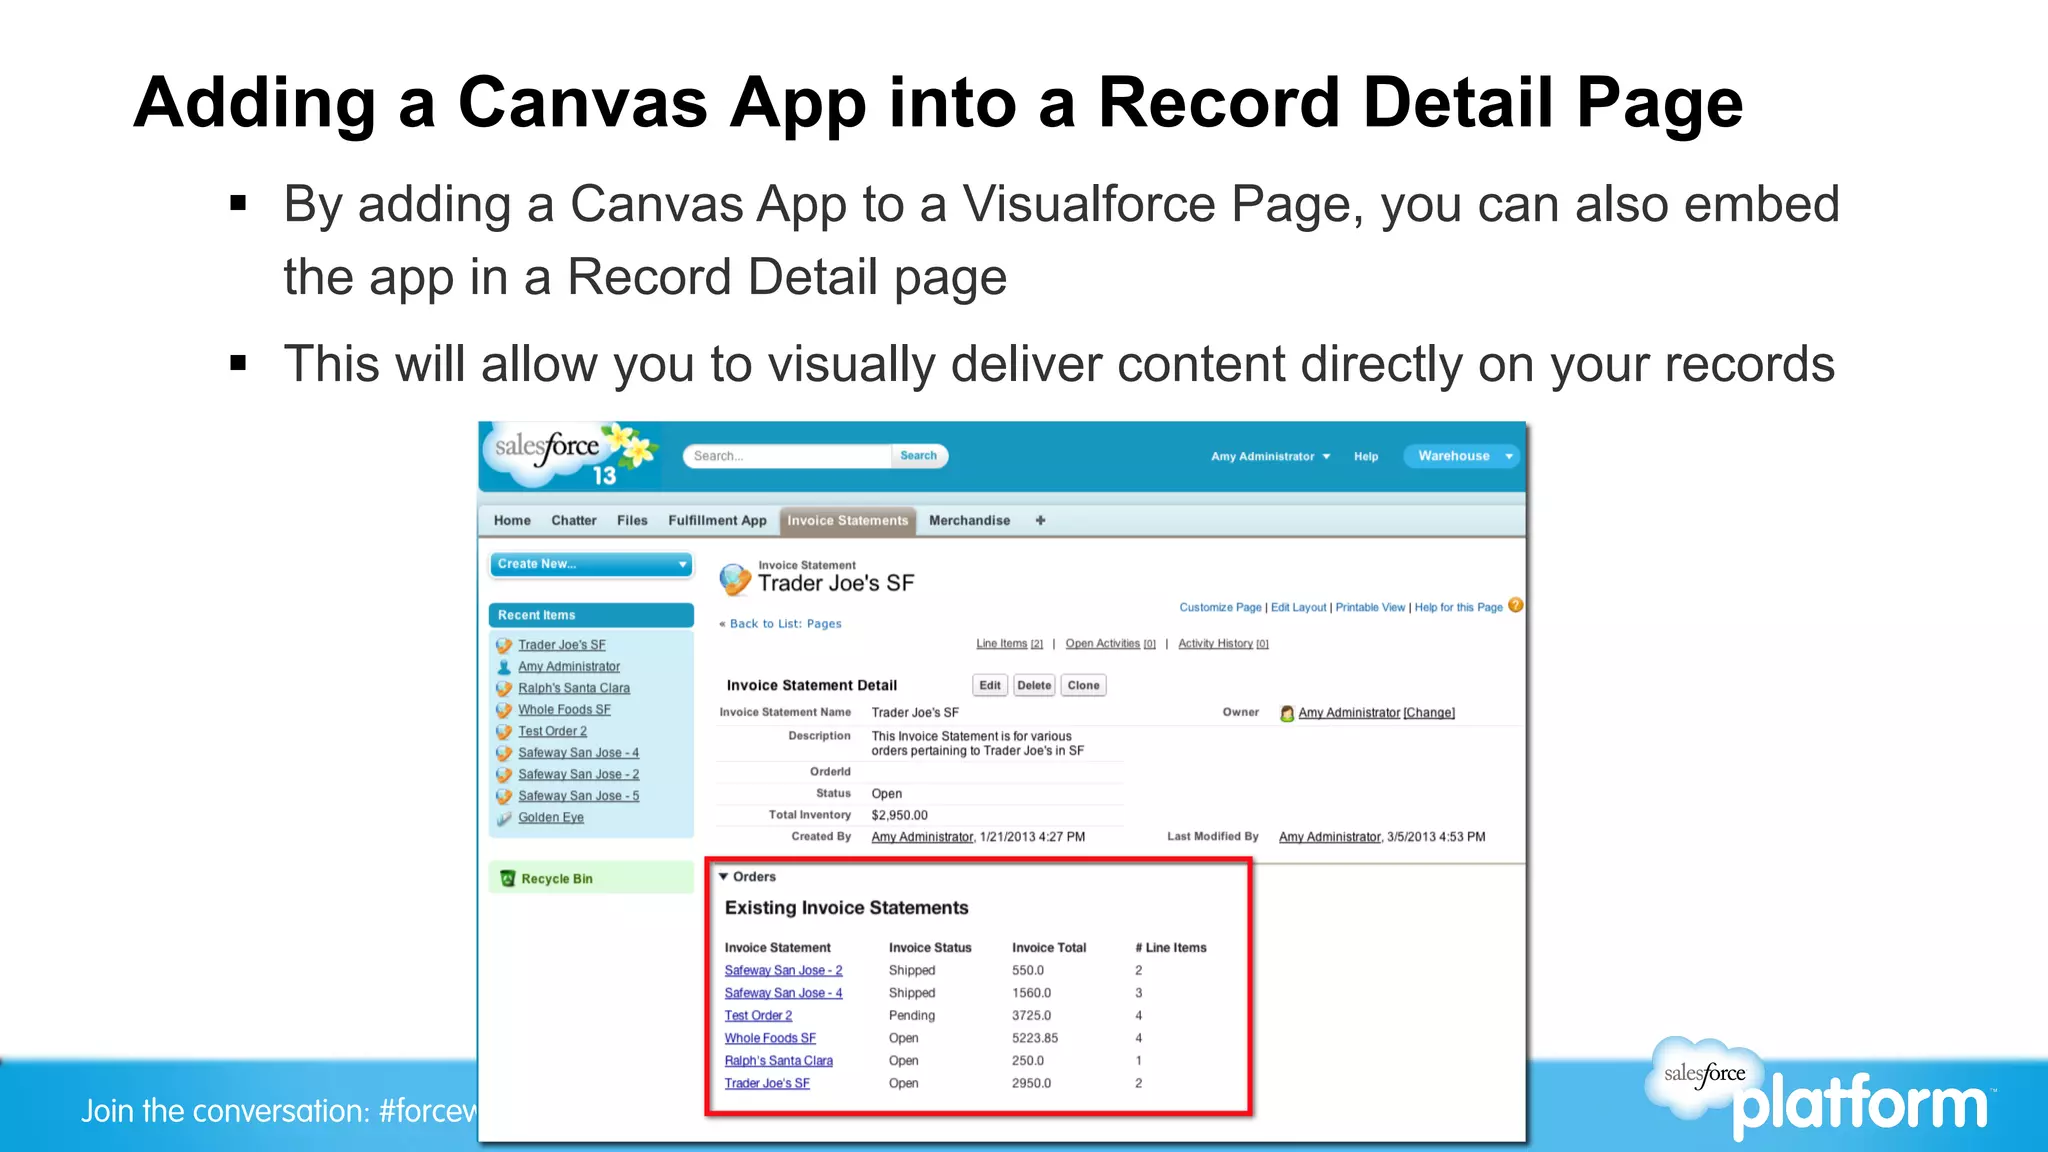Open the Amy Administrator user menu

(x=1270, y=456)
